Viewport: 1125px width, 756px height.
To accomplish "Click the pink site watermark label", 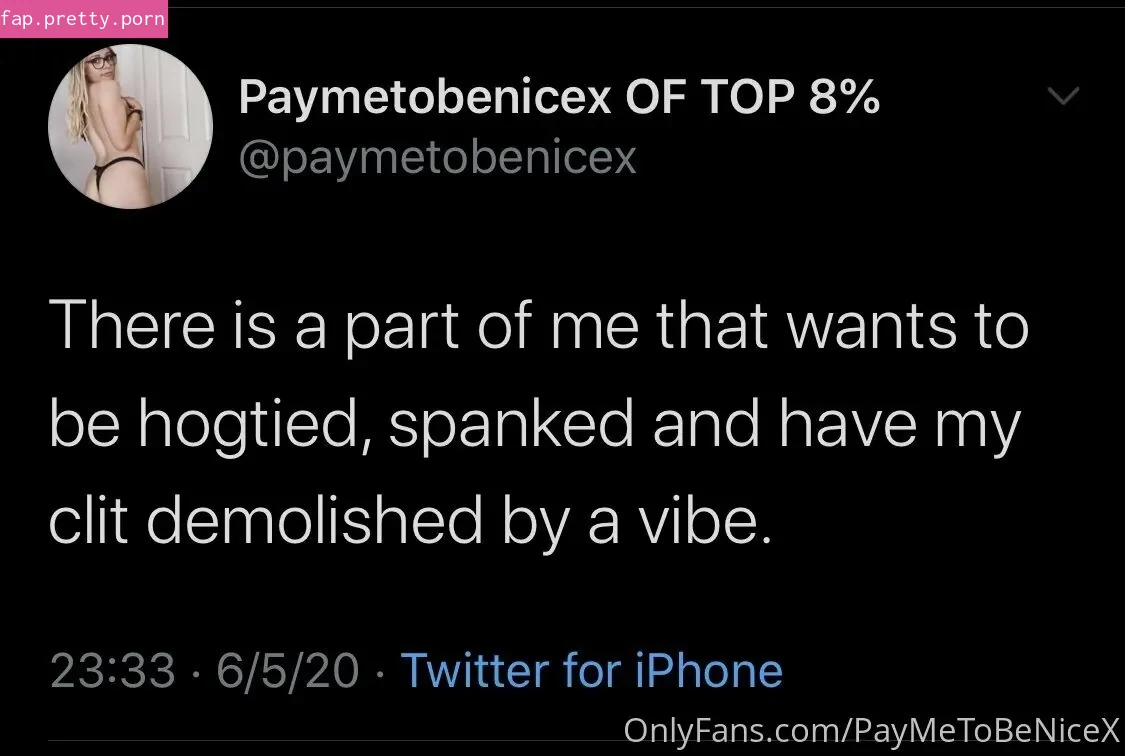I will 83,19.
